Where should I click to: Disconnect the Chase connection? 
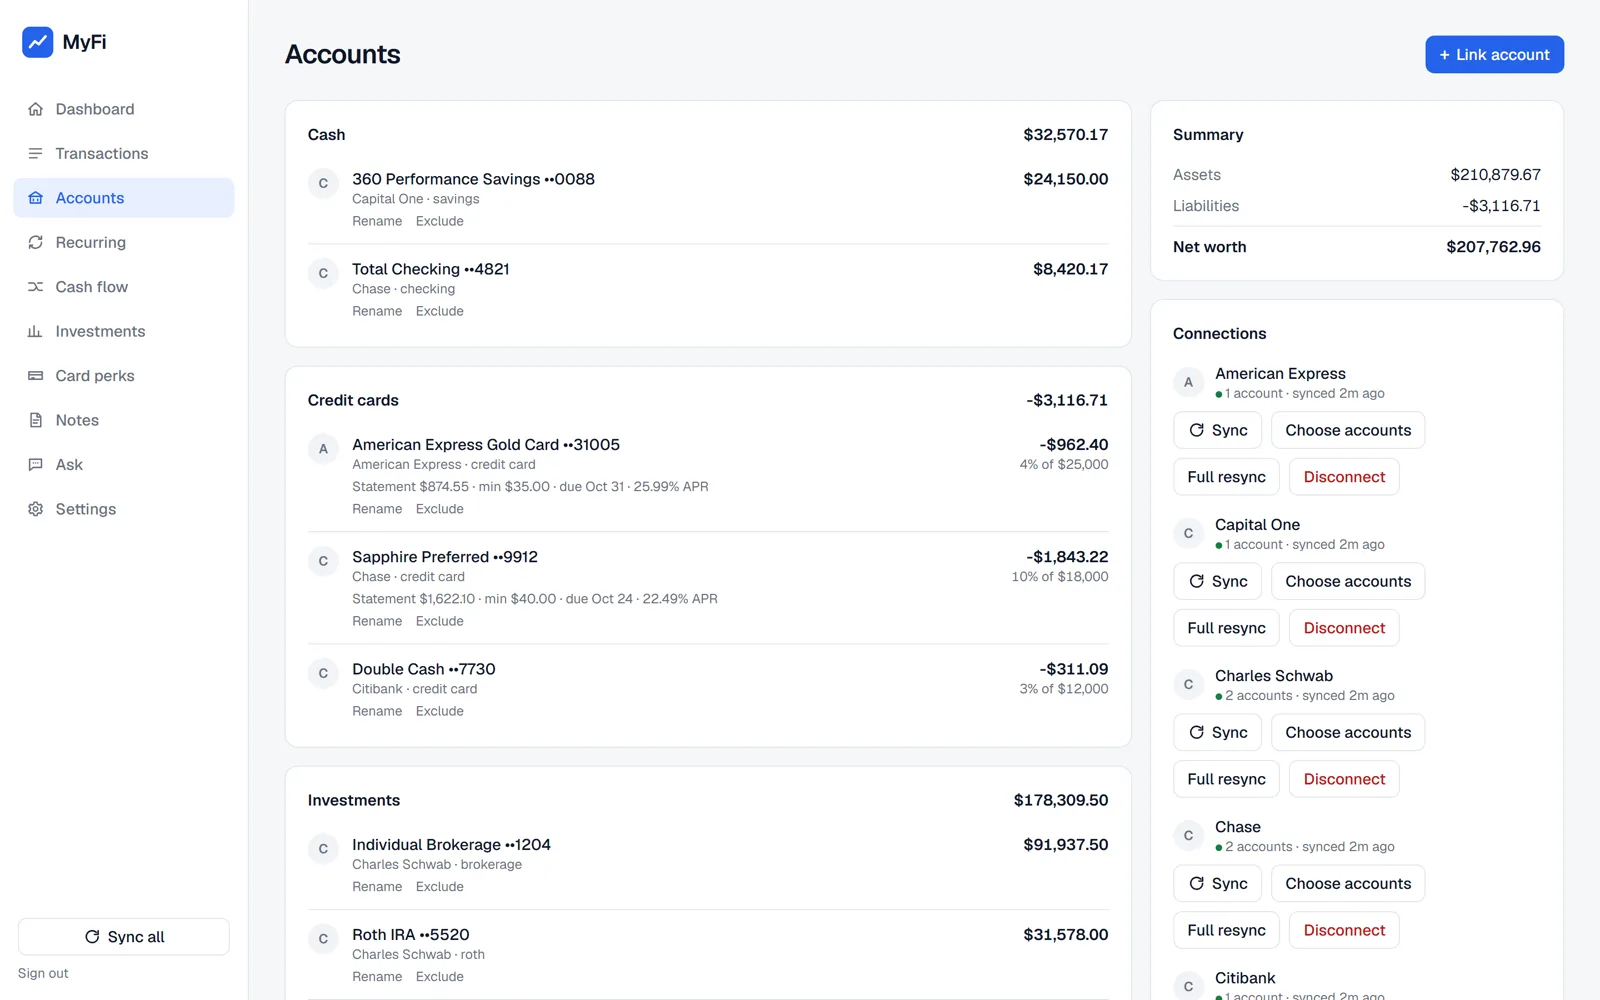tap(1344, 930)
